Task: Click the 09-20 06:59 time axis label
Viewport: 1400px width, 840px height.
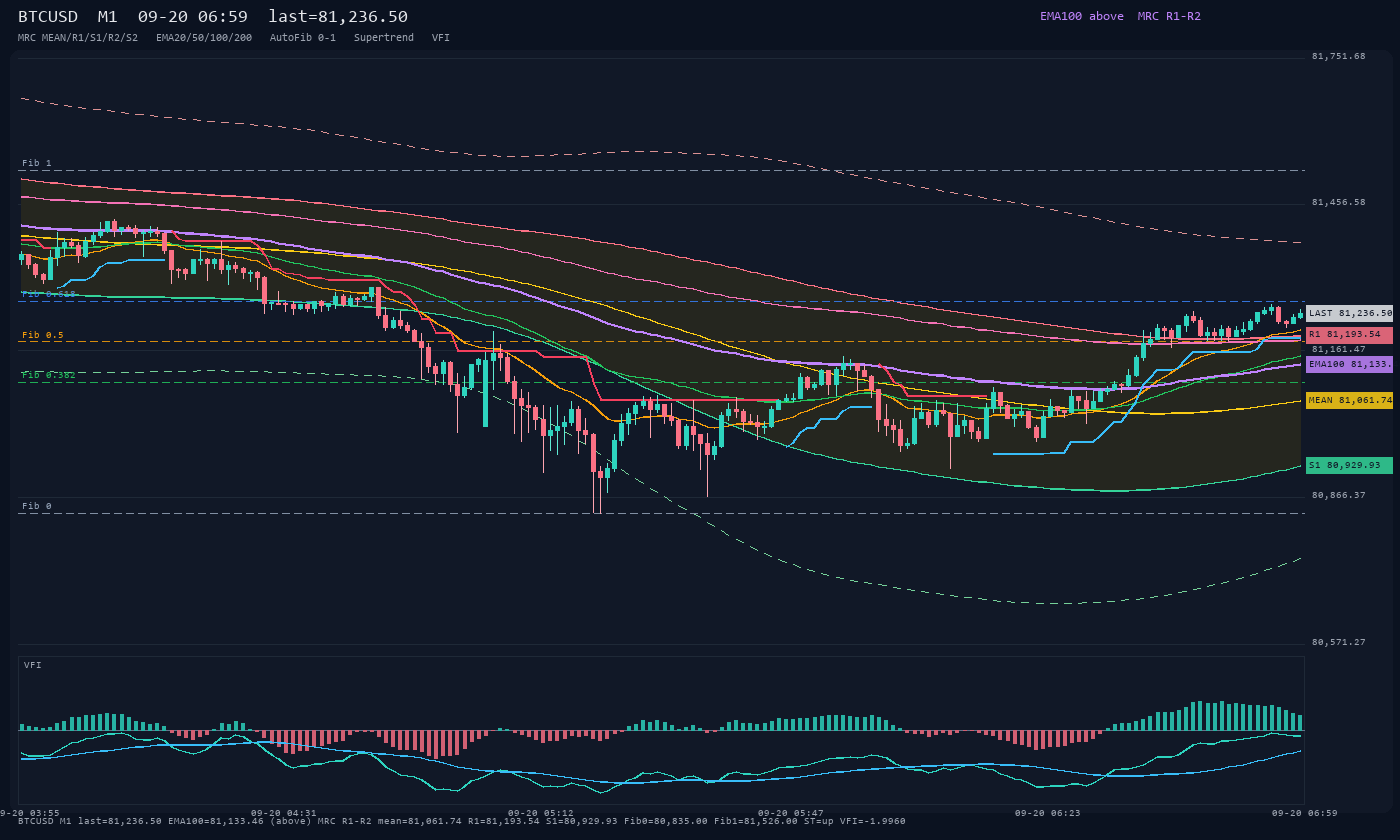Action: 1304,813
